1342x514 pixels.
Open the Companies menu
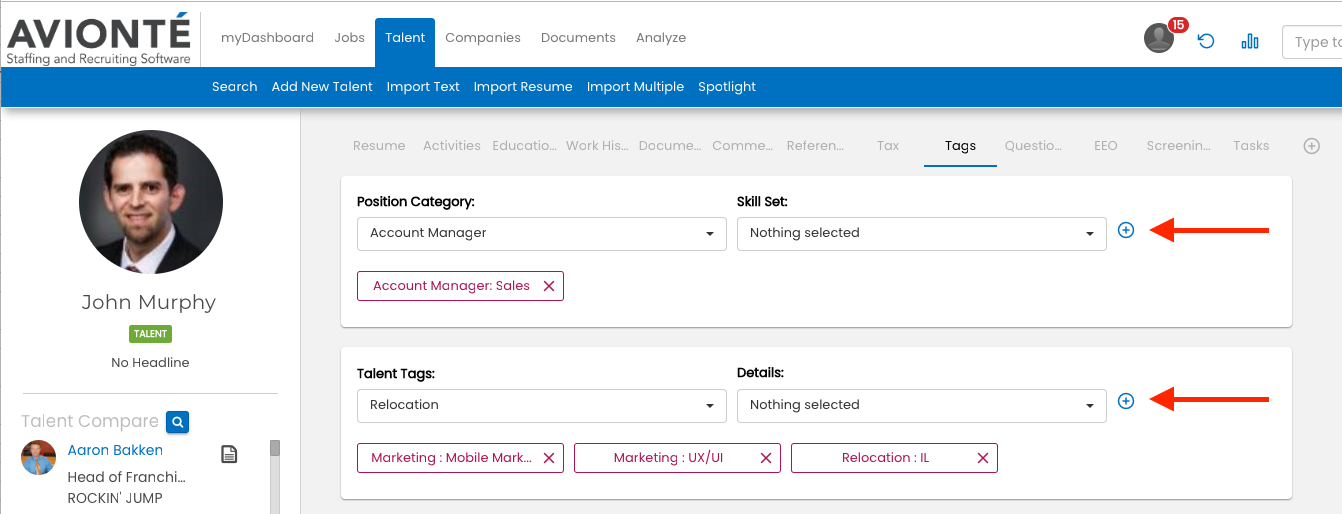483,38
